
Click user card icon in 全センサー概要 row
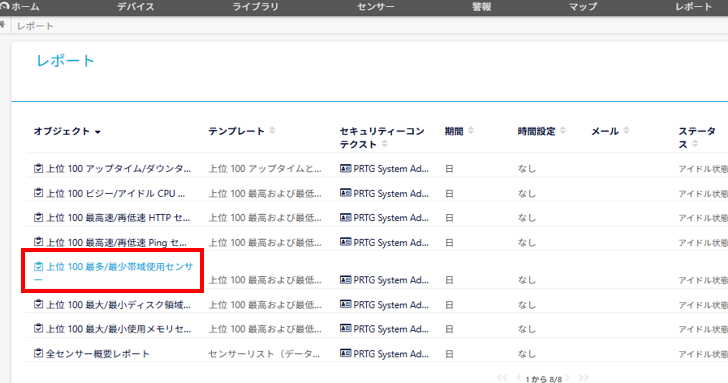tap(345, 353)
